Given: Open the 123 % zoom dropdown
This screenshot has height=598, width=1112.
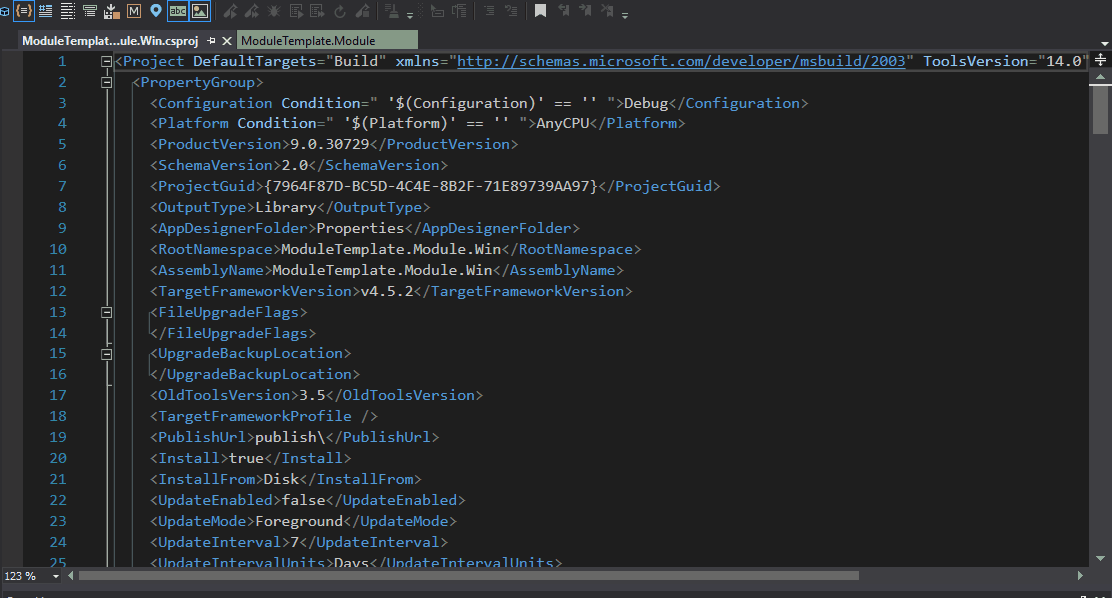Looking at the screenshot, I should pyautogui.click(x=56, y=576).
